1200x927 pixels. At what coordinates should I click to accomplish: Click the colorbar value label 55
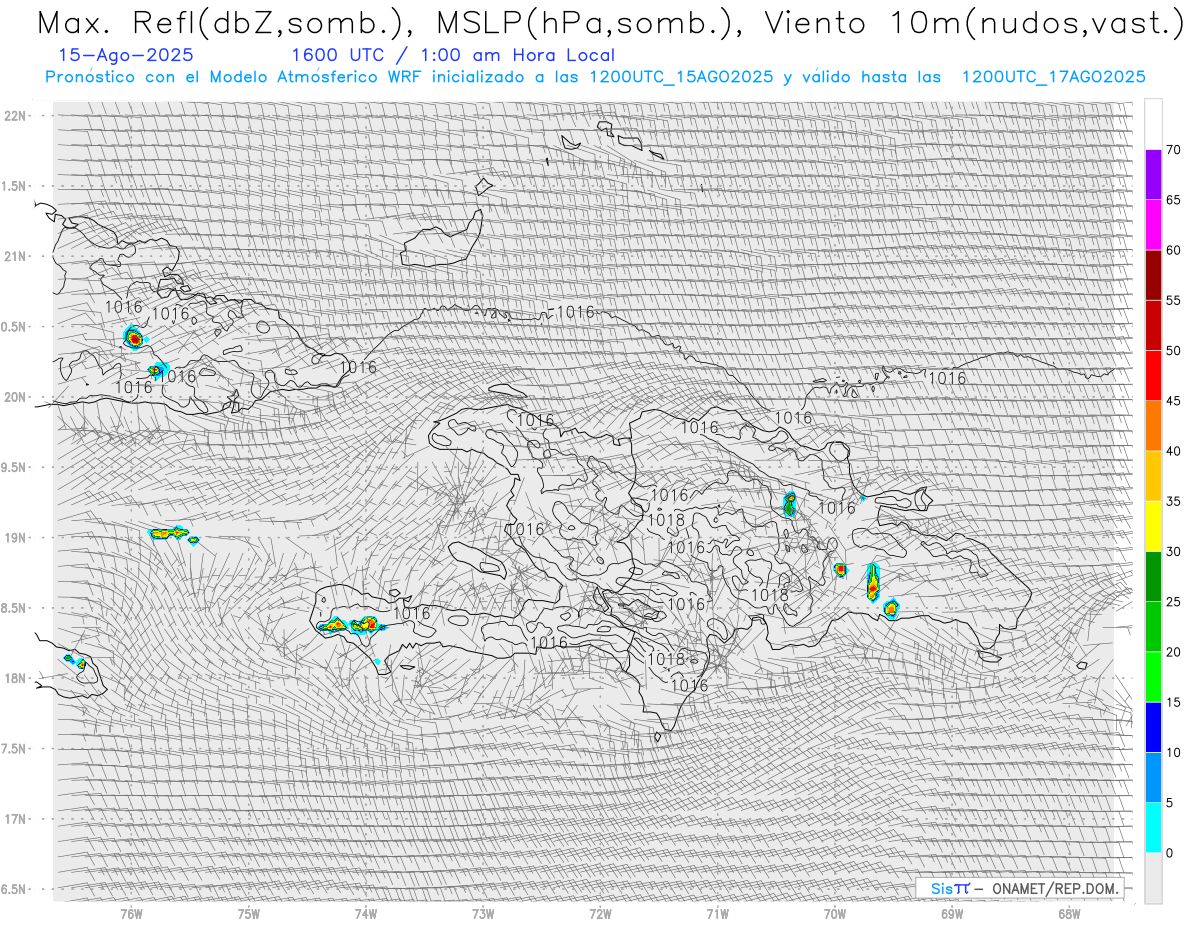pyautogui.click(x=1173, y=300)
